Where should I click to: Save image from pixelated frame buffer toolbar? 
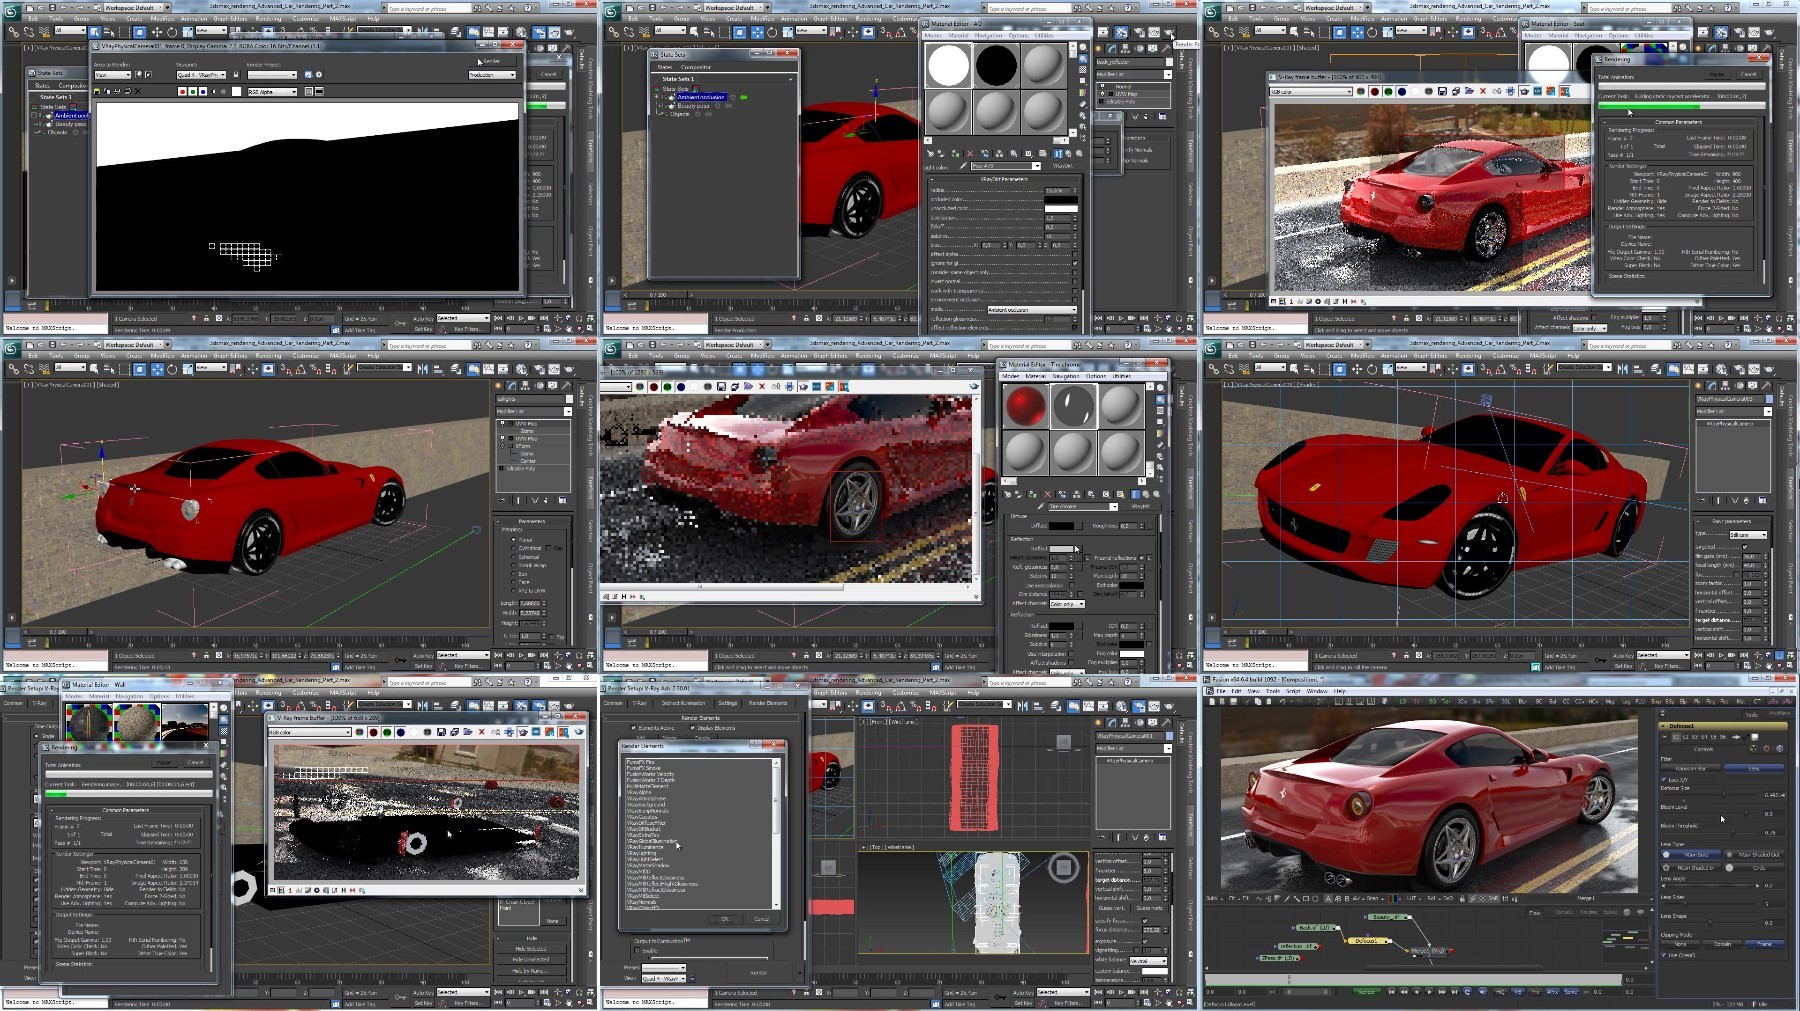pyautogui.click(x=721, y=387)
